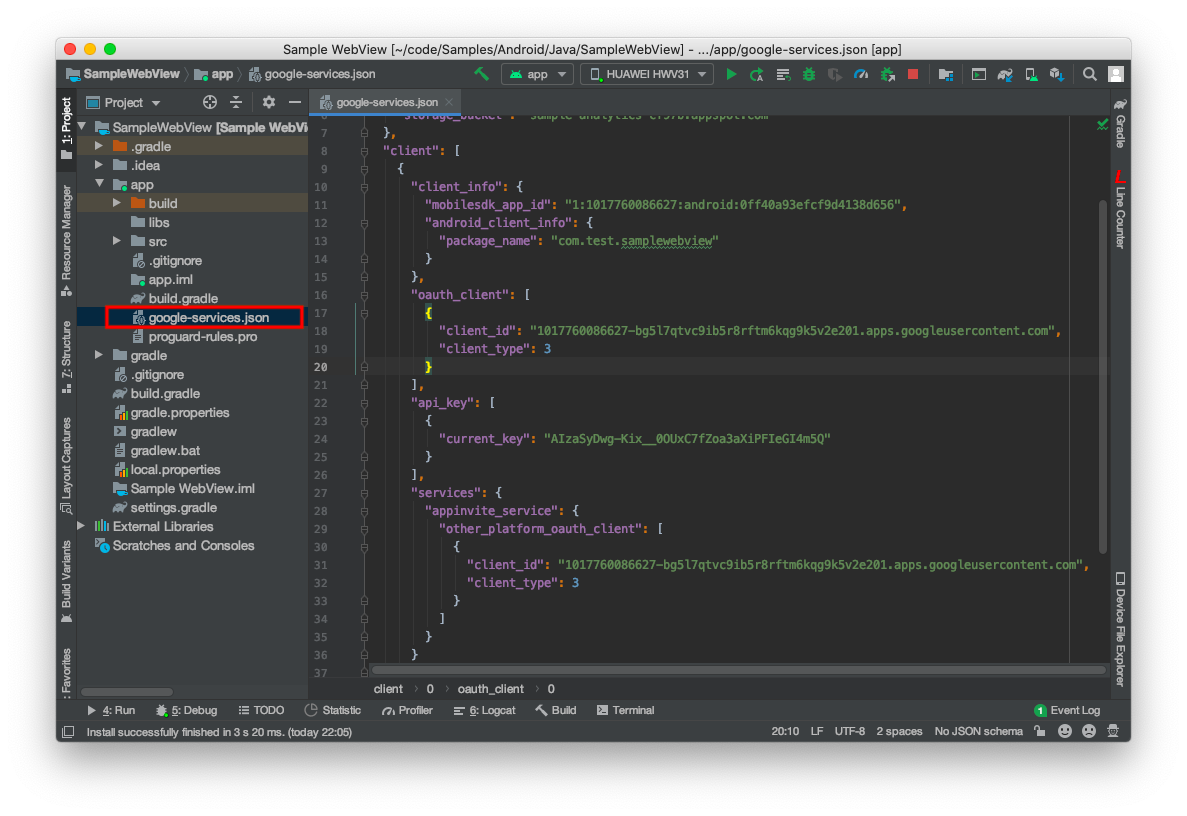Screen dimensions: 1187x816
Task: Open the 5: Debug tool window
Action: (186, 710)
